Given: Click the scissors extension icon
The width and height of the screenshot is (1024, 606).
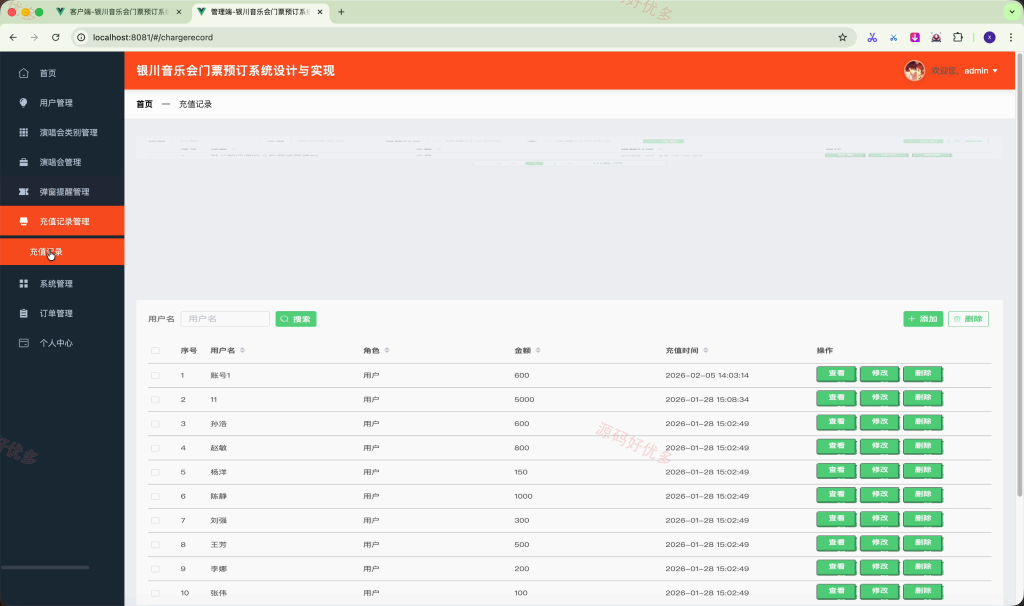Looking at the screenshot, I should click(872, 37).
